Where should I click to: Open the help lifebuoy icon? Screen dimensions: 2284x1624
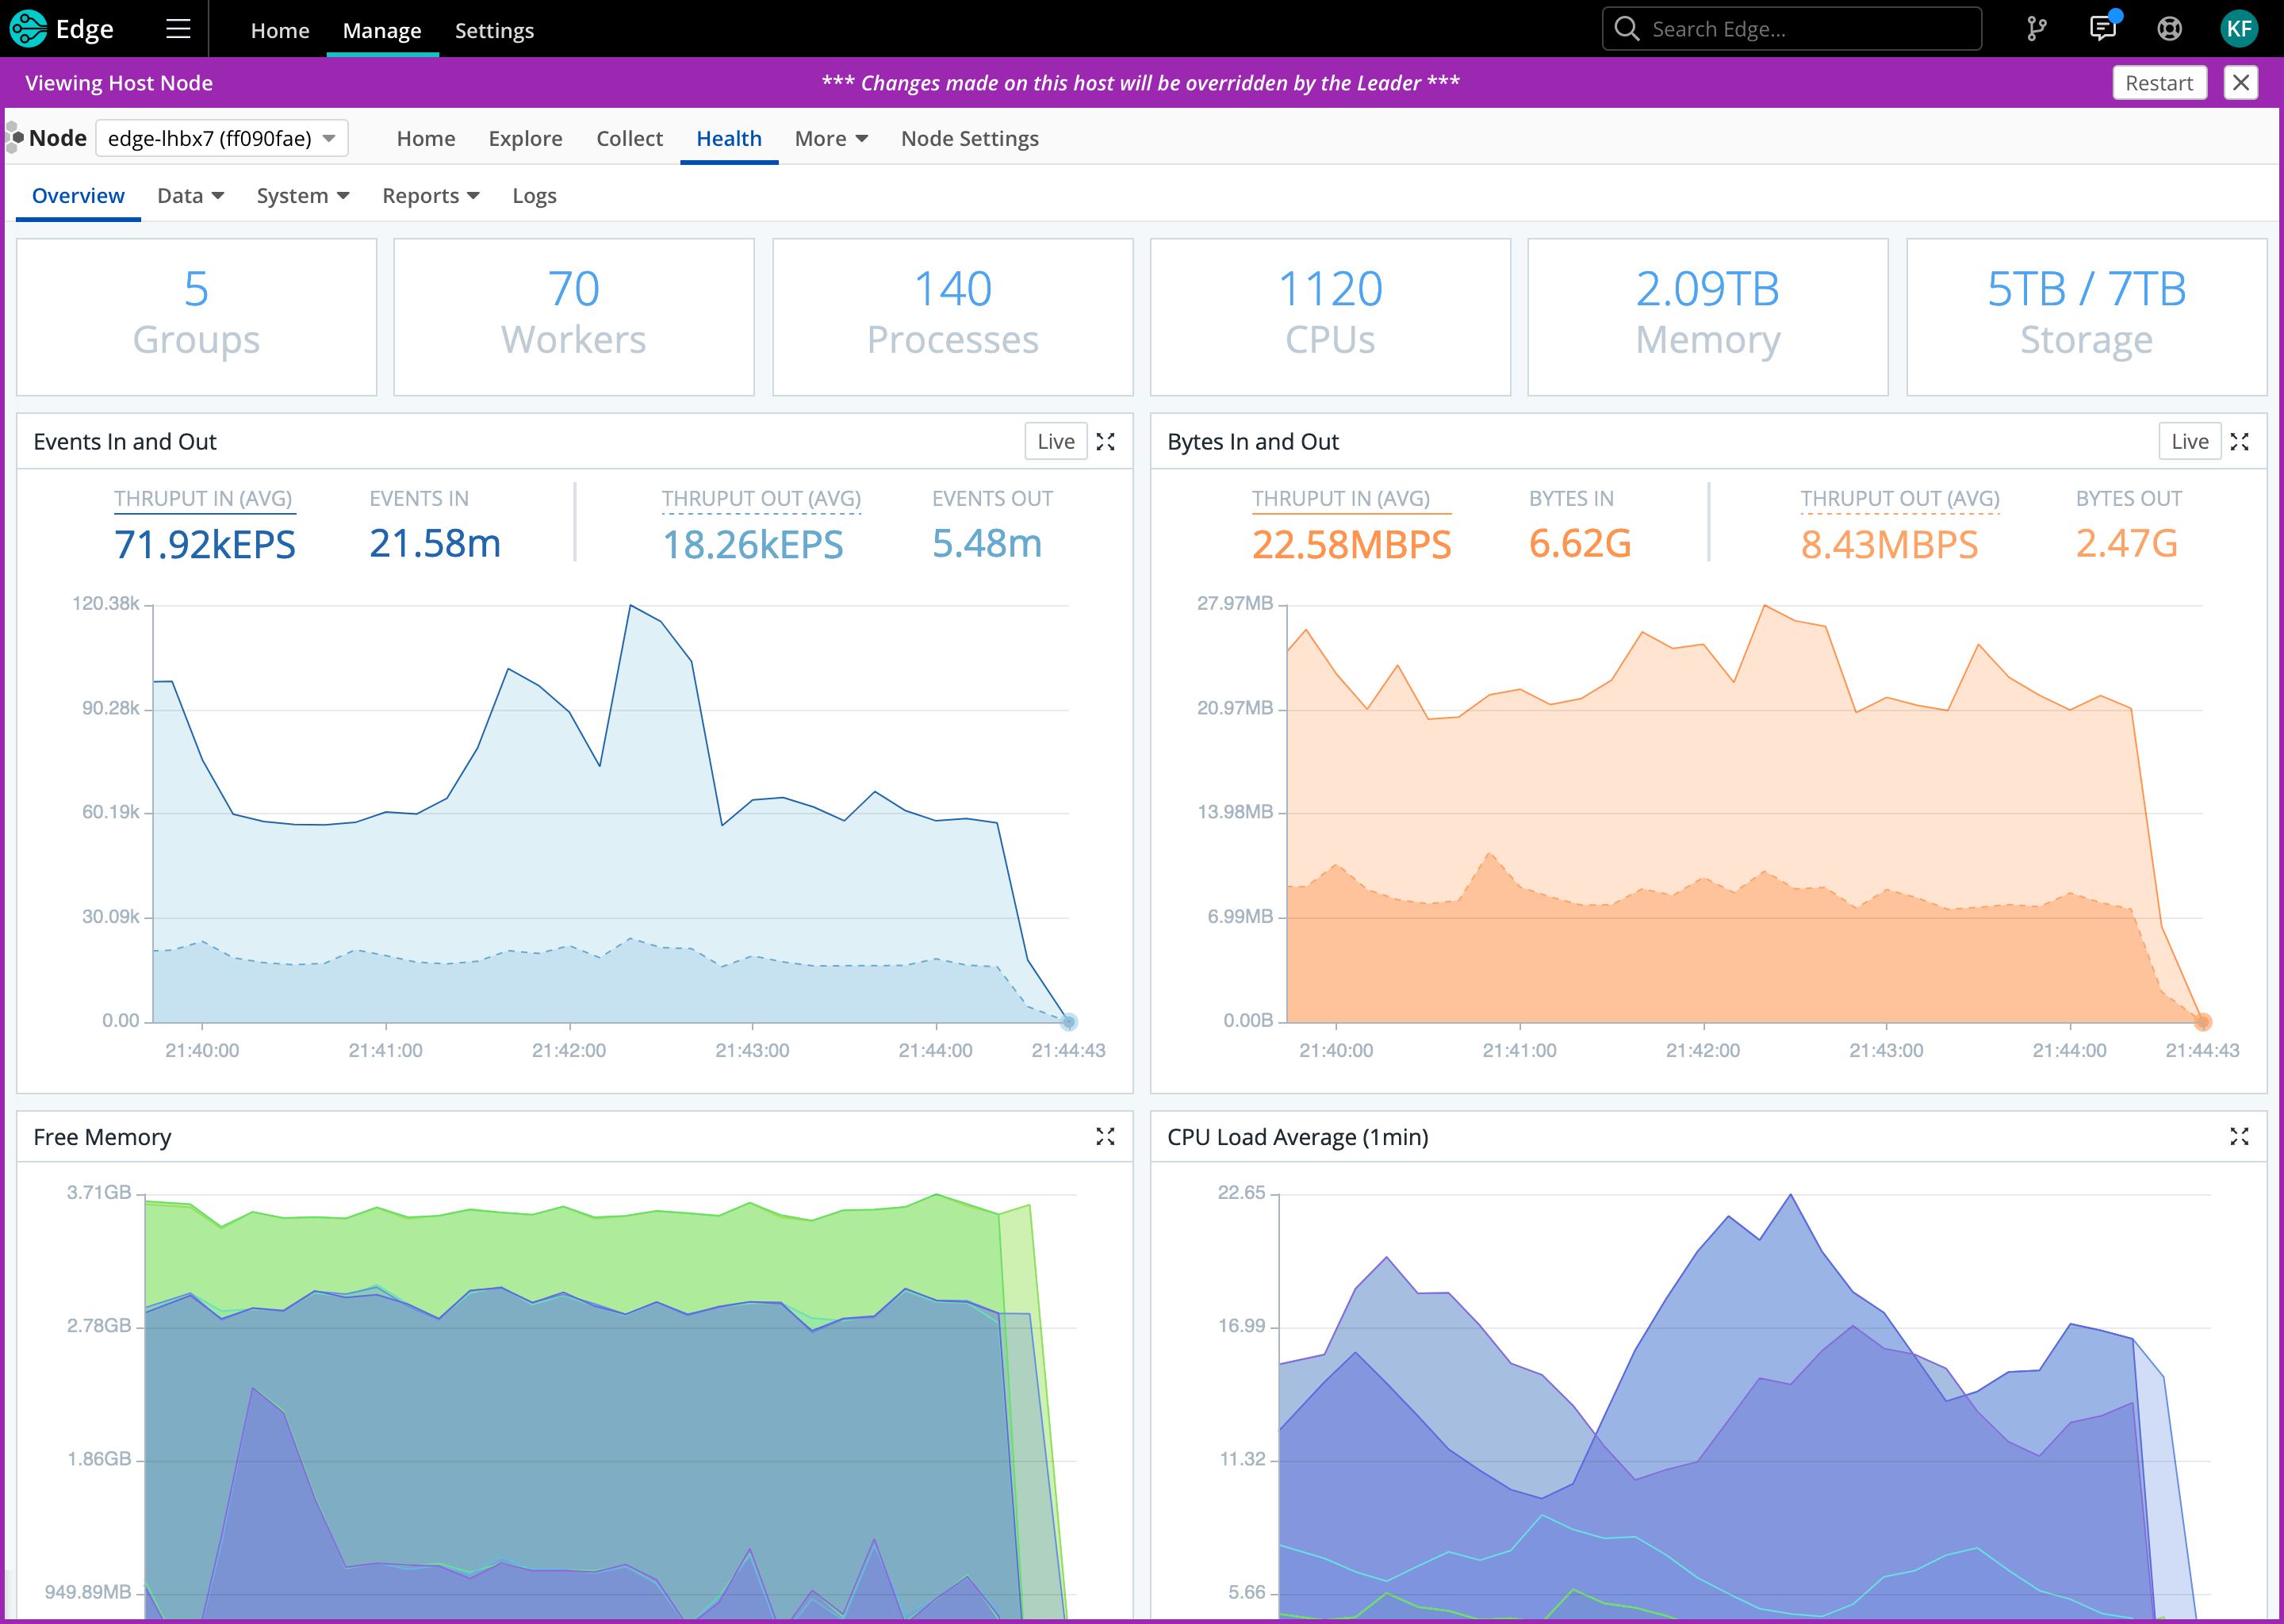coord(2169,29)
